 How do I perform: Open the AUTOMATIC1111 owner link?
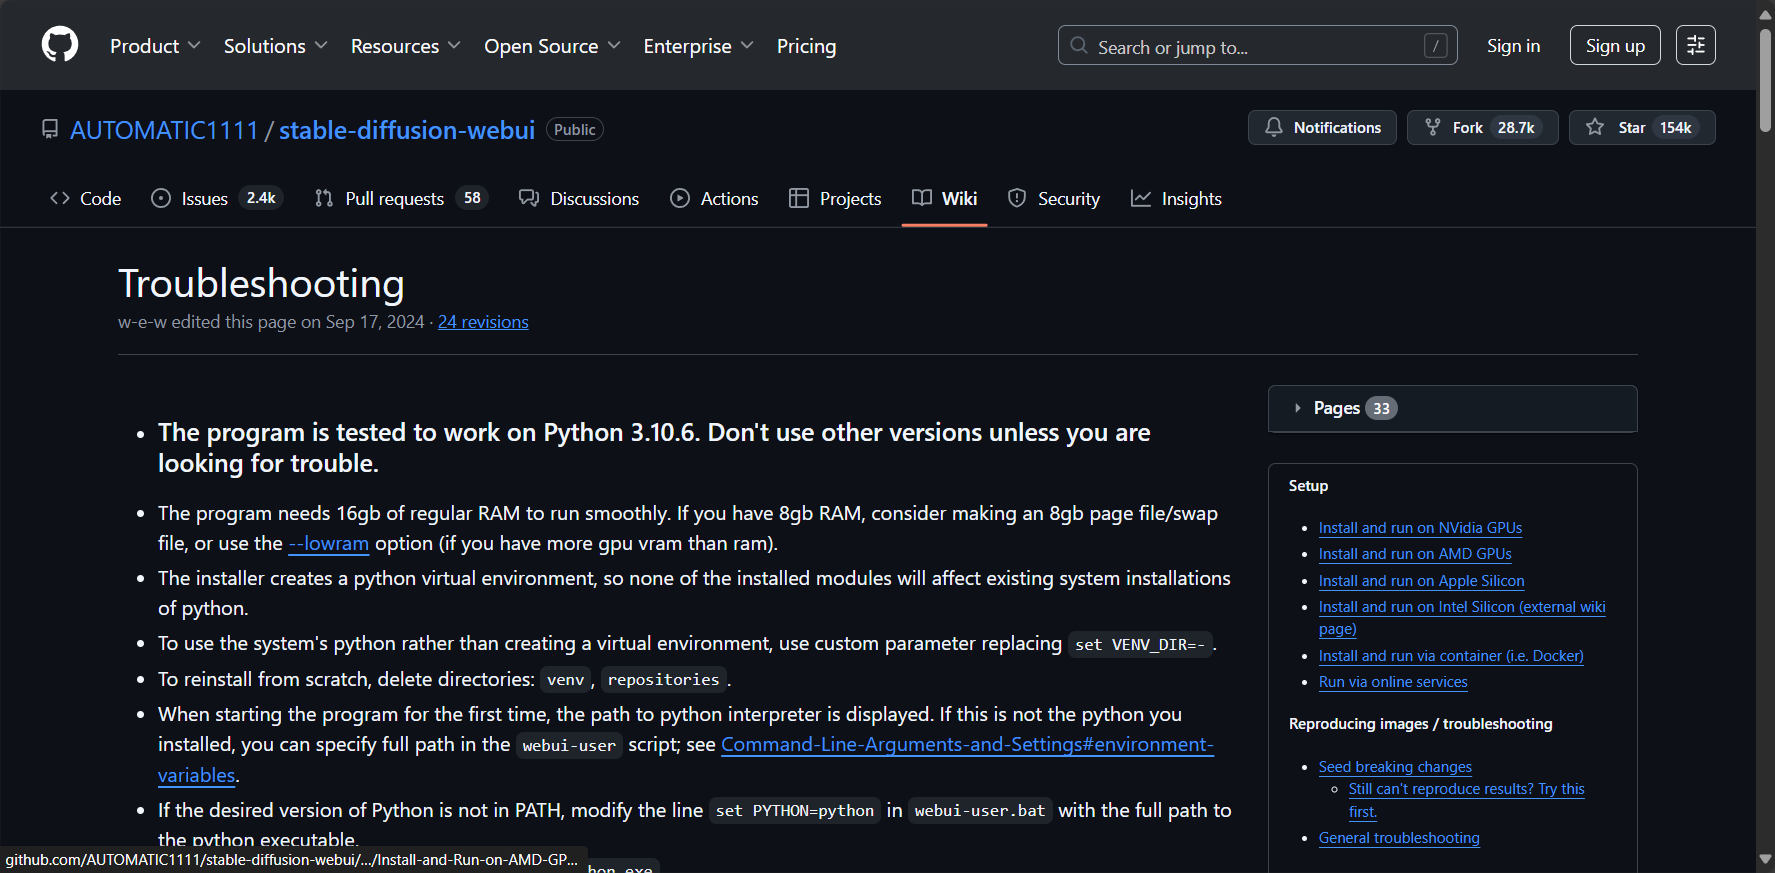[164, 130]
